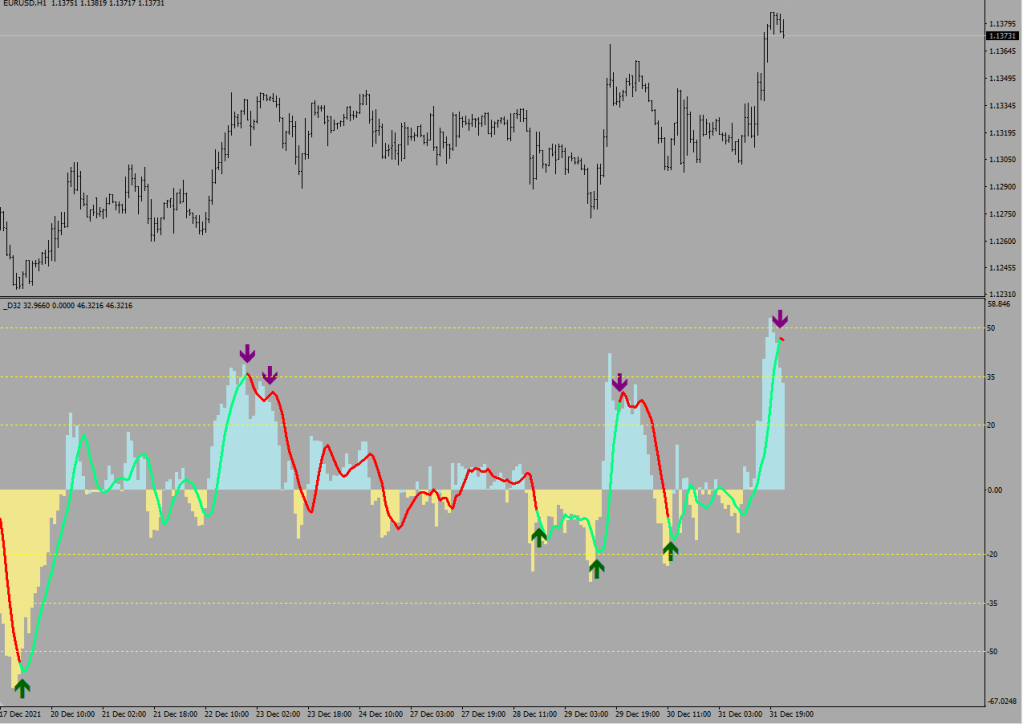Click the 27 Dec 03:00 time axis label
Screen dimensions: 1023x724
pyautogui.click(x=432, y=715)
